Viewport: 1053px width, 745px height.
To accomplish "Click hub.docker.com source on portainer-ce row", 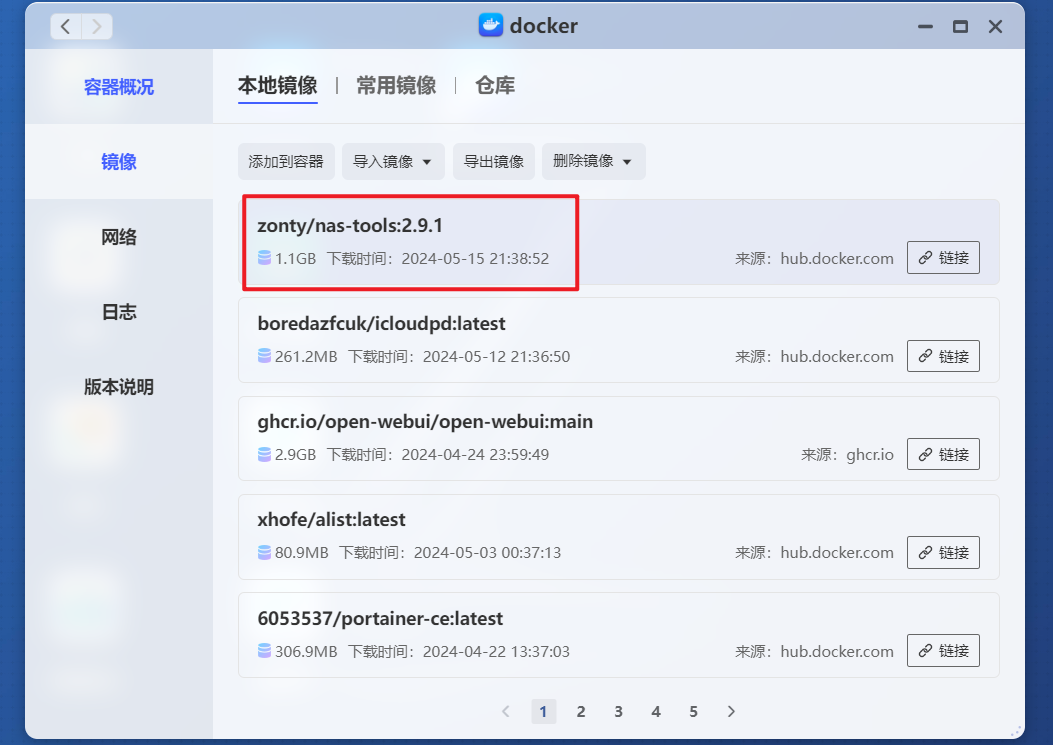I will (837, 652).
